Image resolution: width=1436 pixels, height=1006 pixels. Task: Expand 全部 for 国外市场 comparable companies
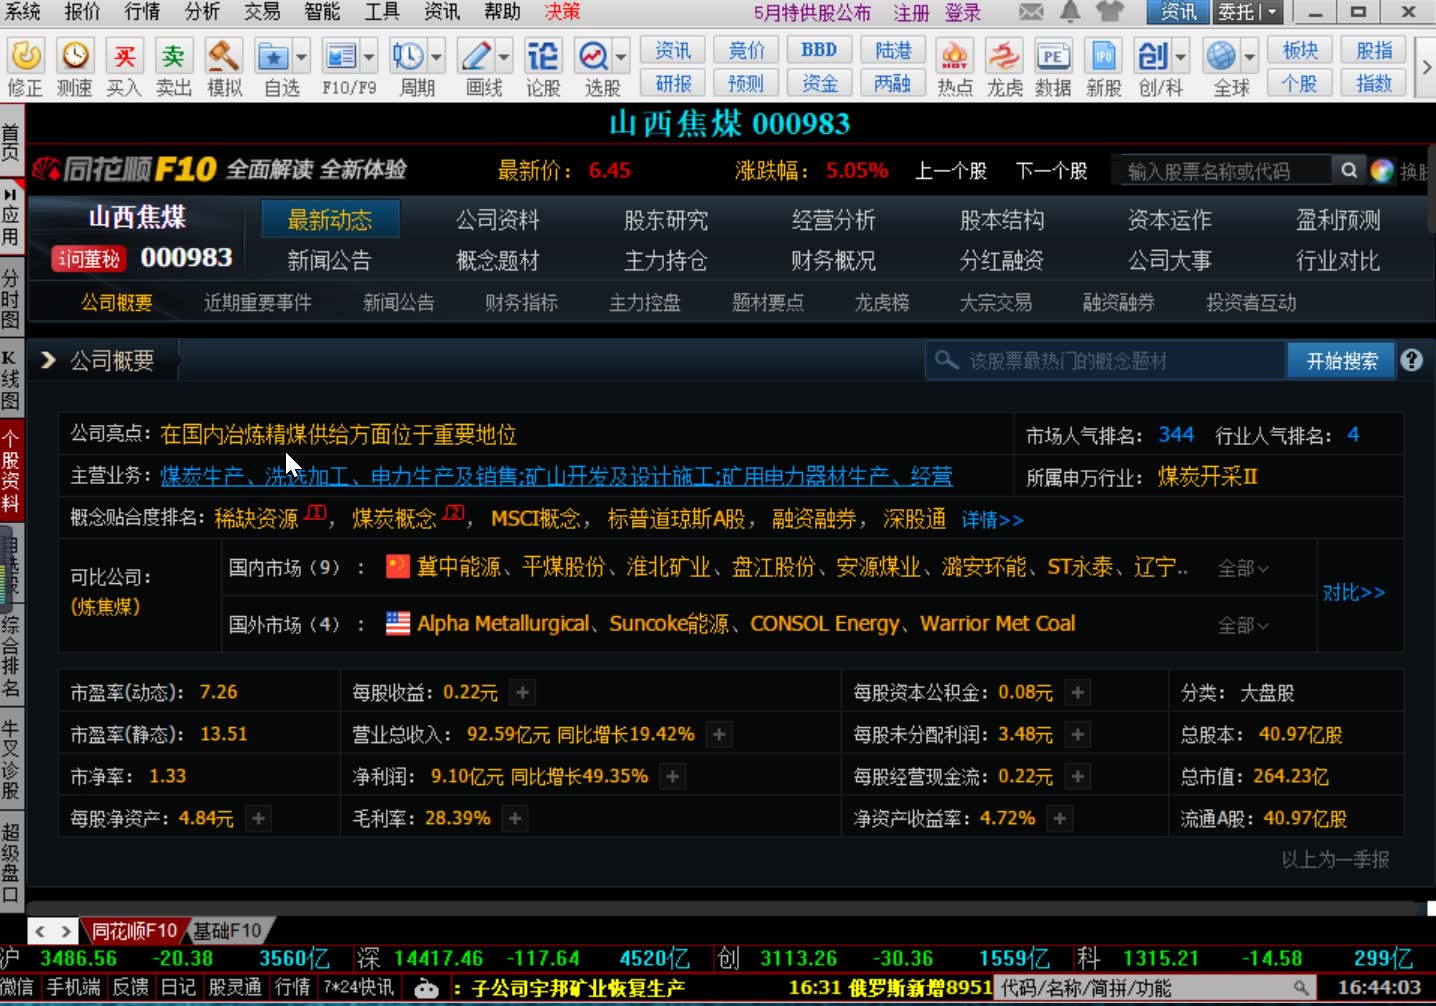[x=1243, y=625]
